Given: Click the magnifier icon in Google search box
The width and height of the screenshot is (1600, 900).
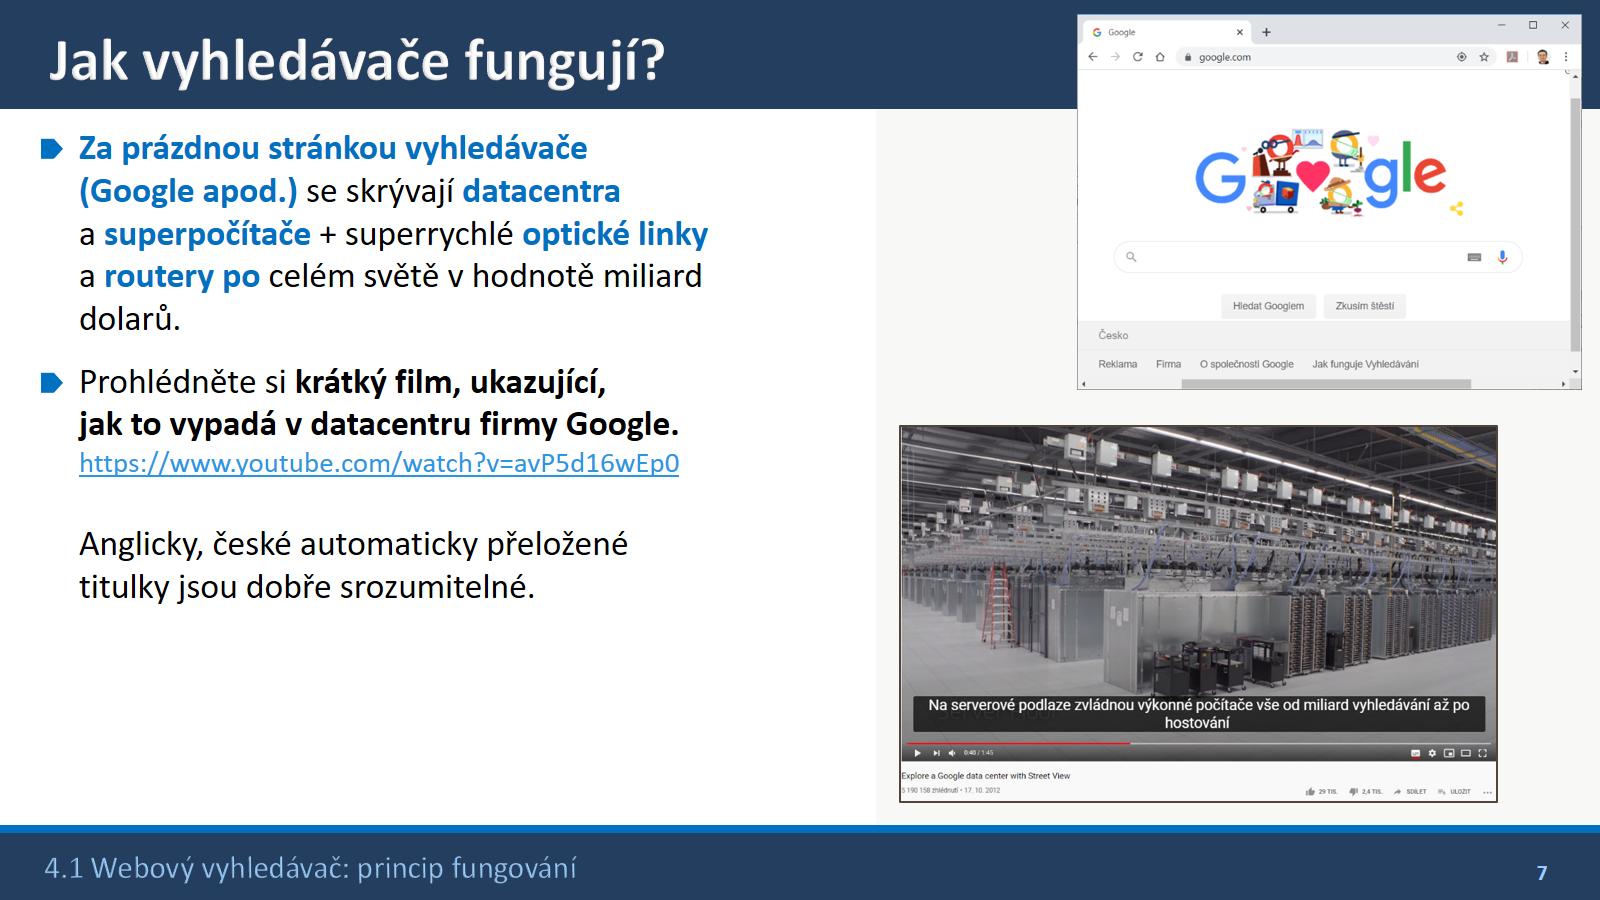Looking at the screenshot, I should pos(1131,257).
